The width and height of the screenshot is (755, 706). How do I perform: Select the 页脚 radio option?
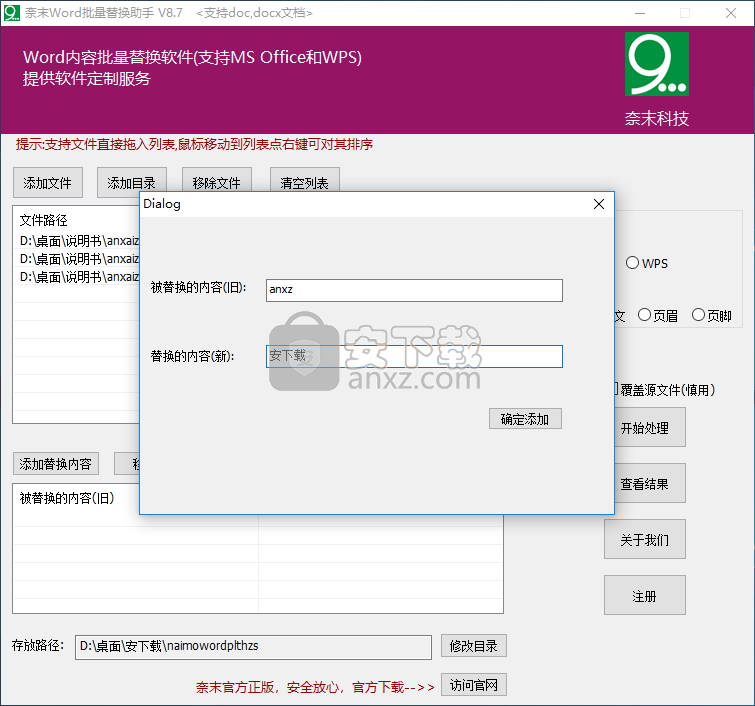699,315
